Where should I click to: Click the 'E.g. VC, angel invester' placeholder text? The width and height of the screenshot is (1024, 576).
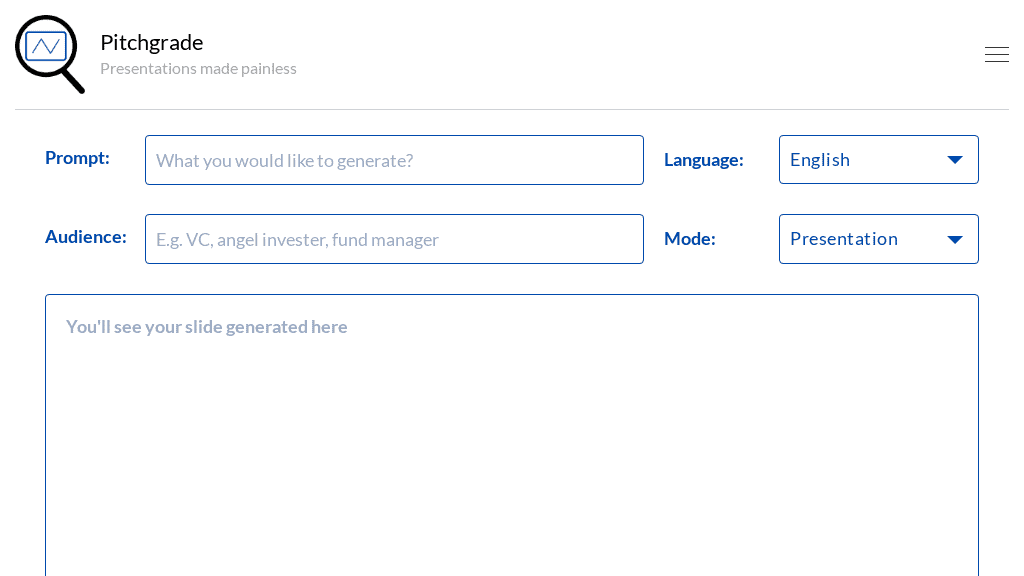(x=297, y=239)
